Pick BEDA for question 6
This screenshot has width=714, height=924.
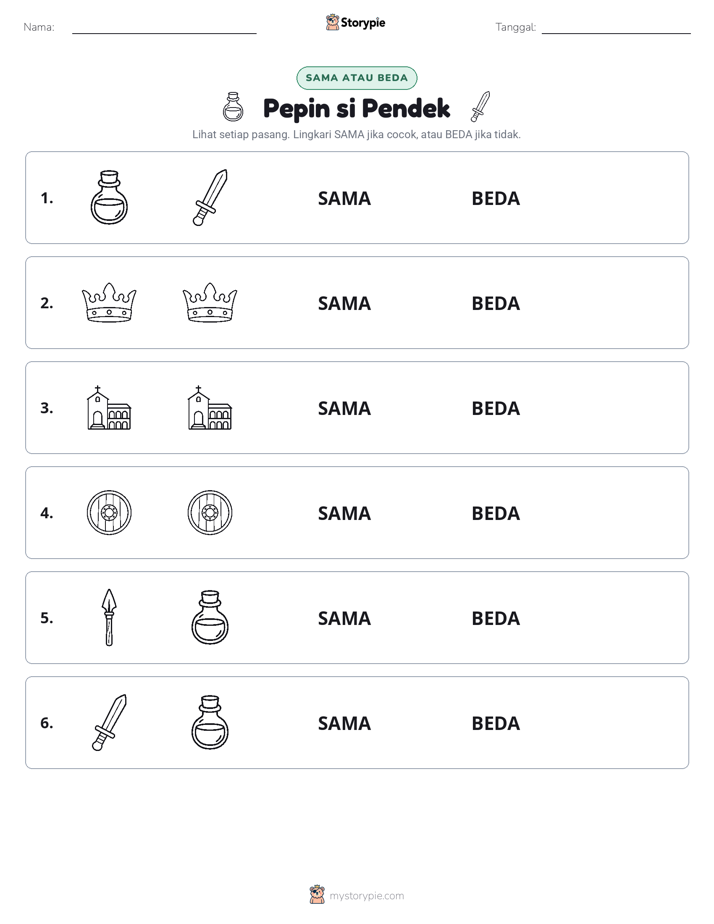click(x=495, y=723)
